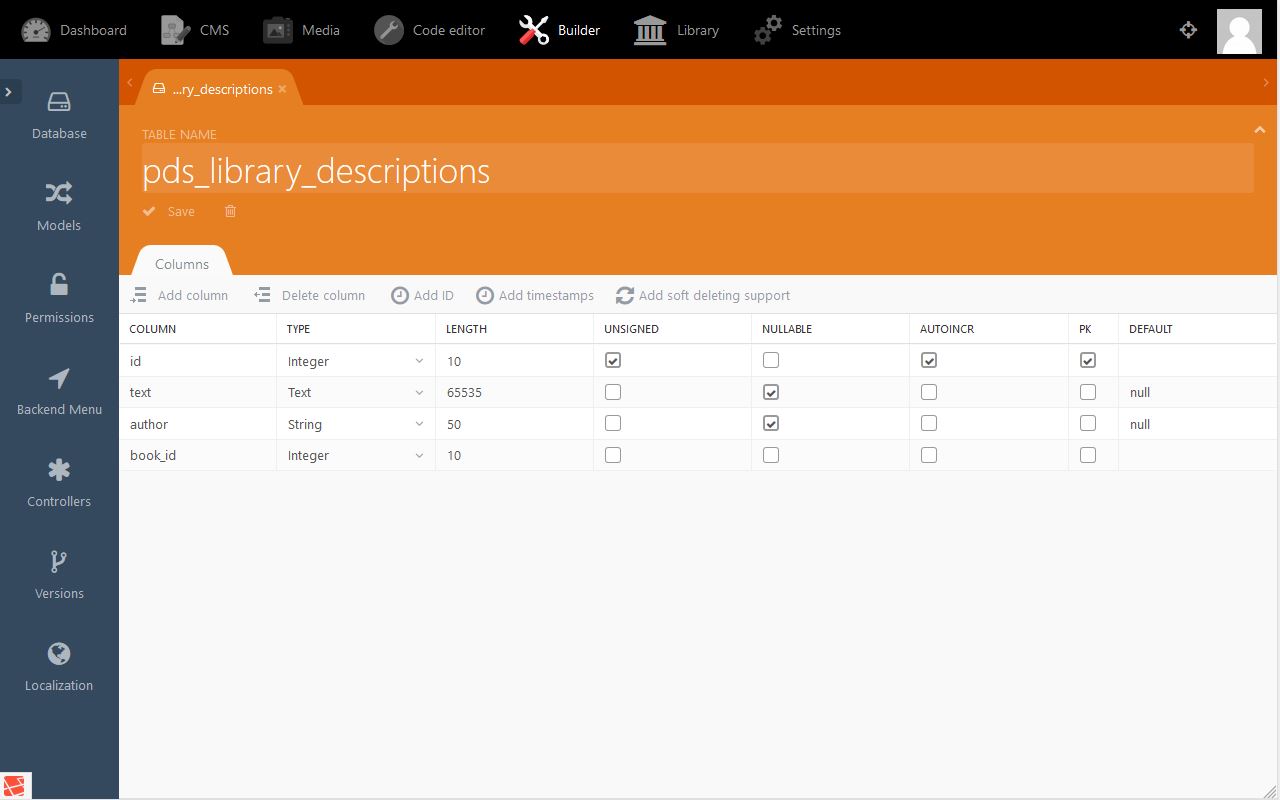Close the ...ry_descriptions tab
The image size is (1280, 800).
tap(283, 89)
